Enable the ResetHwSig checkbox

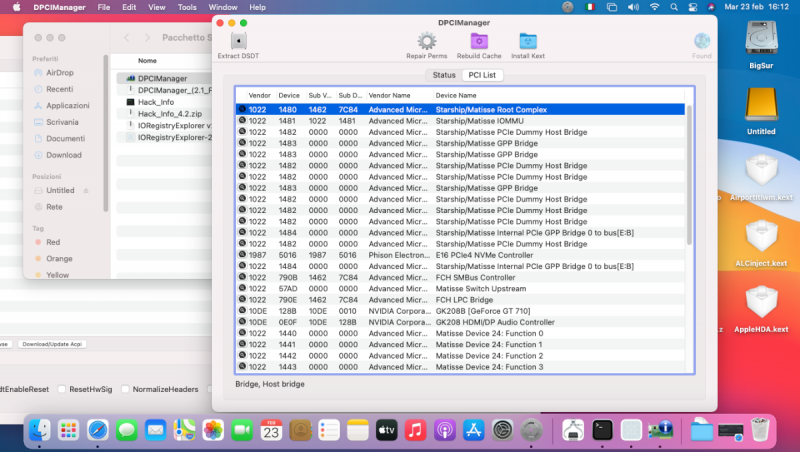[63, 387]
